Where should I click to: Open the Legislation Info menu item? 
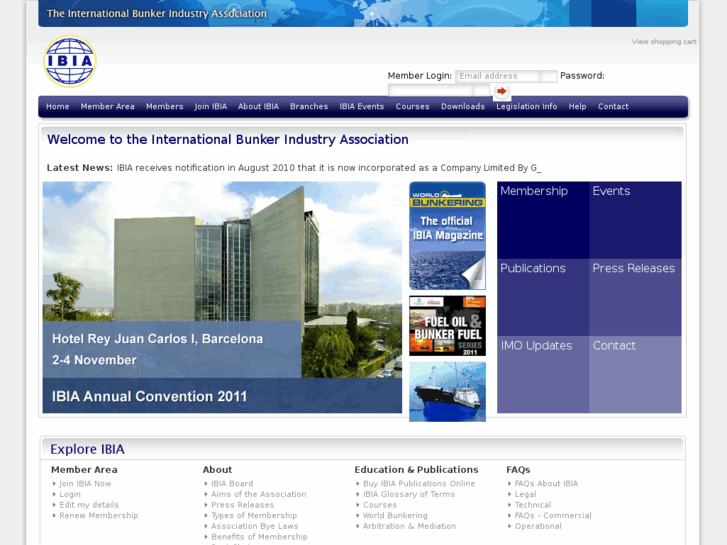click(x=527, y=107)
